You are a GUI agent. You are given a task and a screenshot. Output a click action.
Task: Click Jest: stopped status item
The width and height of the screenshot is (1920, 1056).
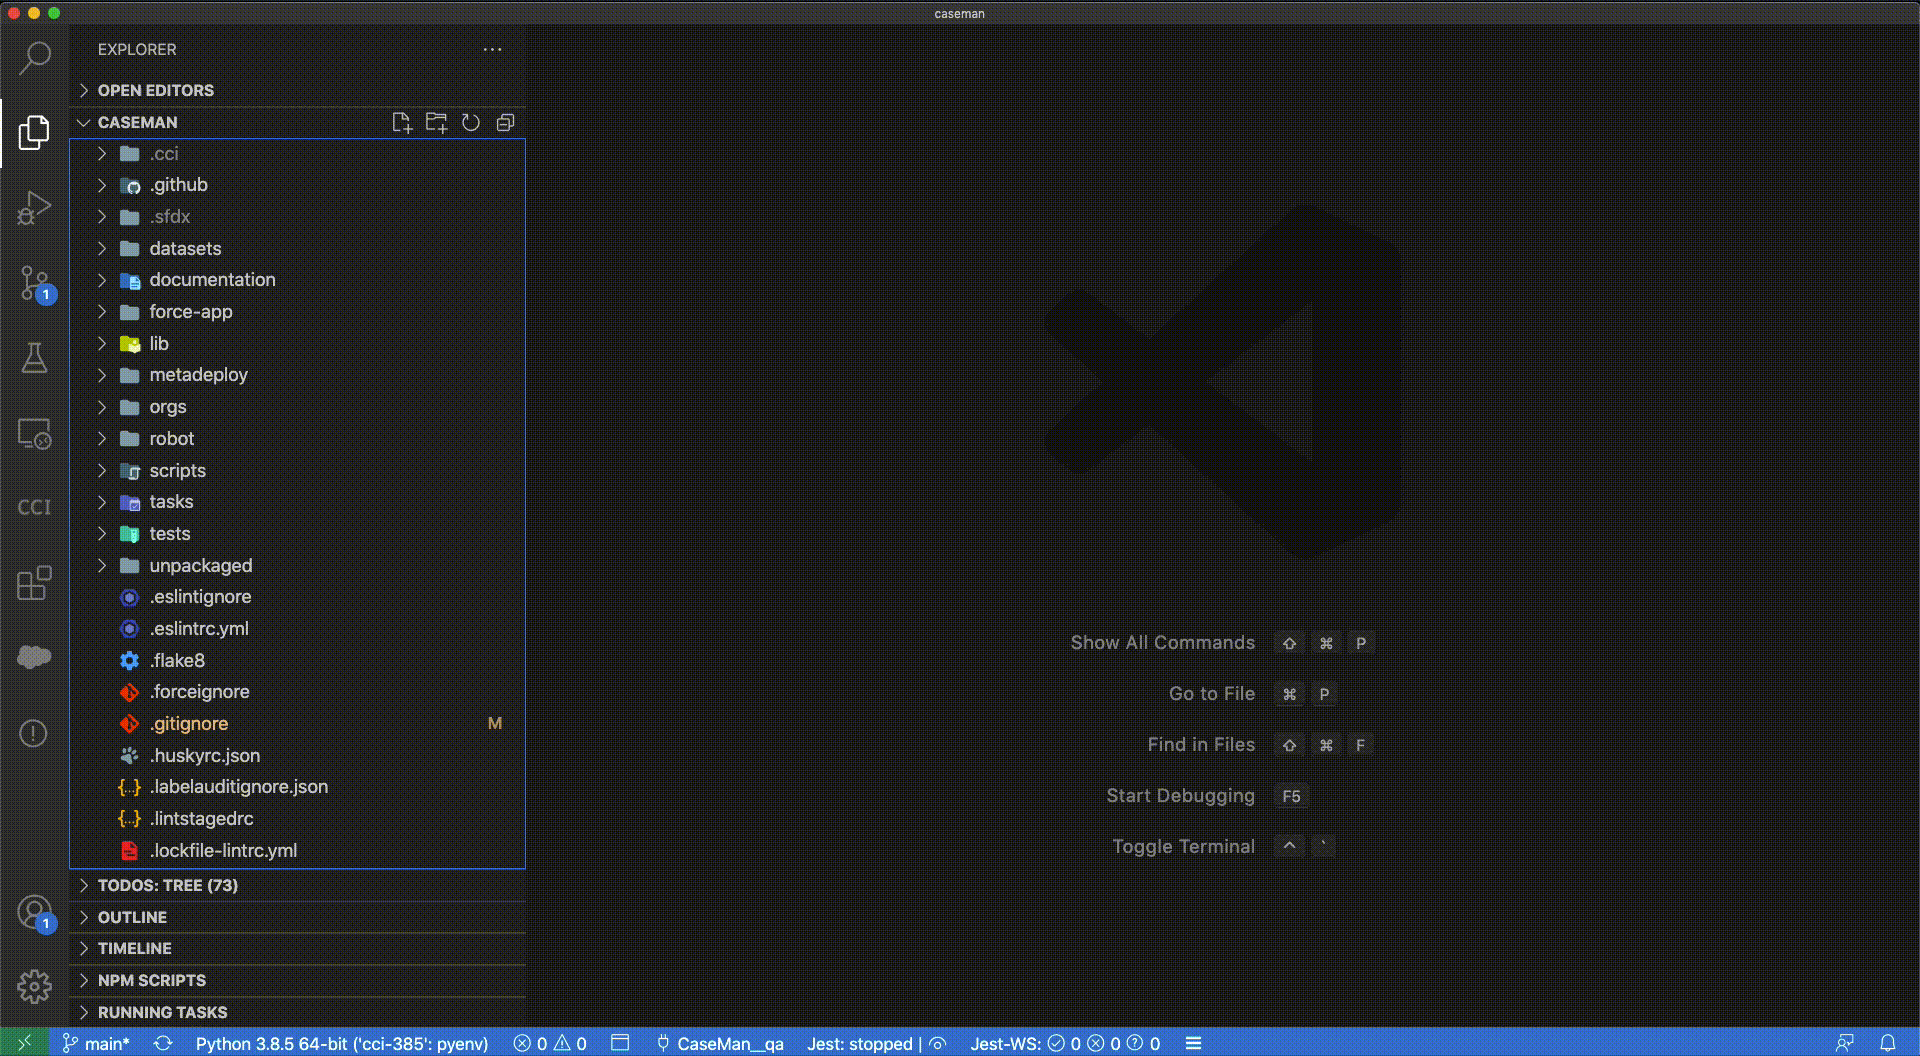(876, 1043)
